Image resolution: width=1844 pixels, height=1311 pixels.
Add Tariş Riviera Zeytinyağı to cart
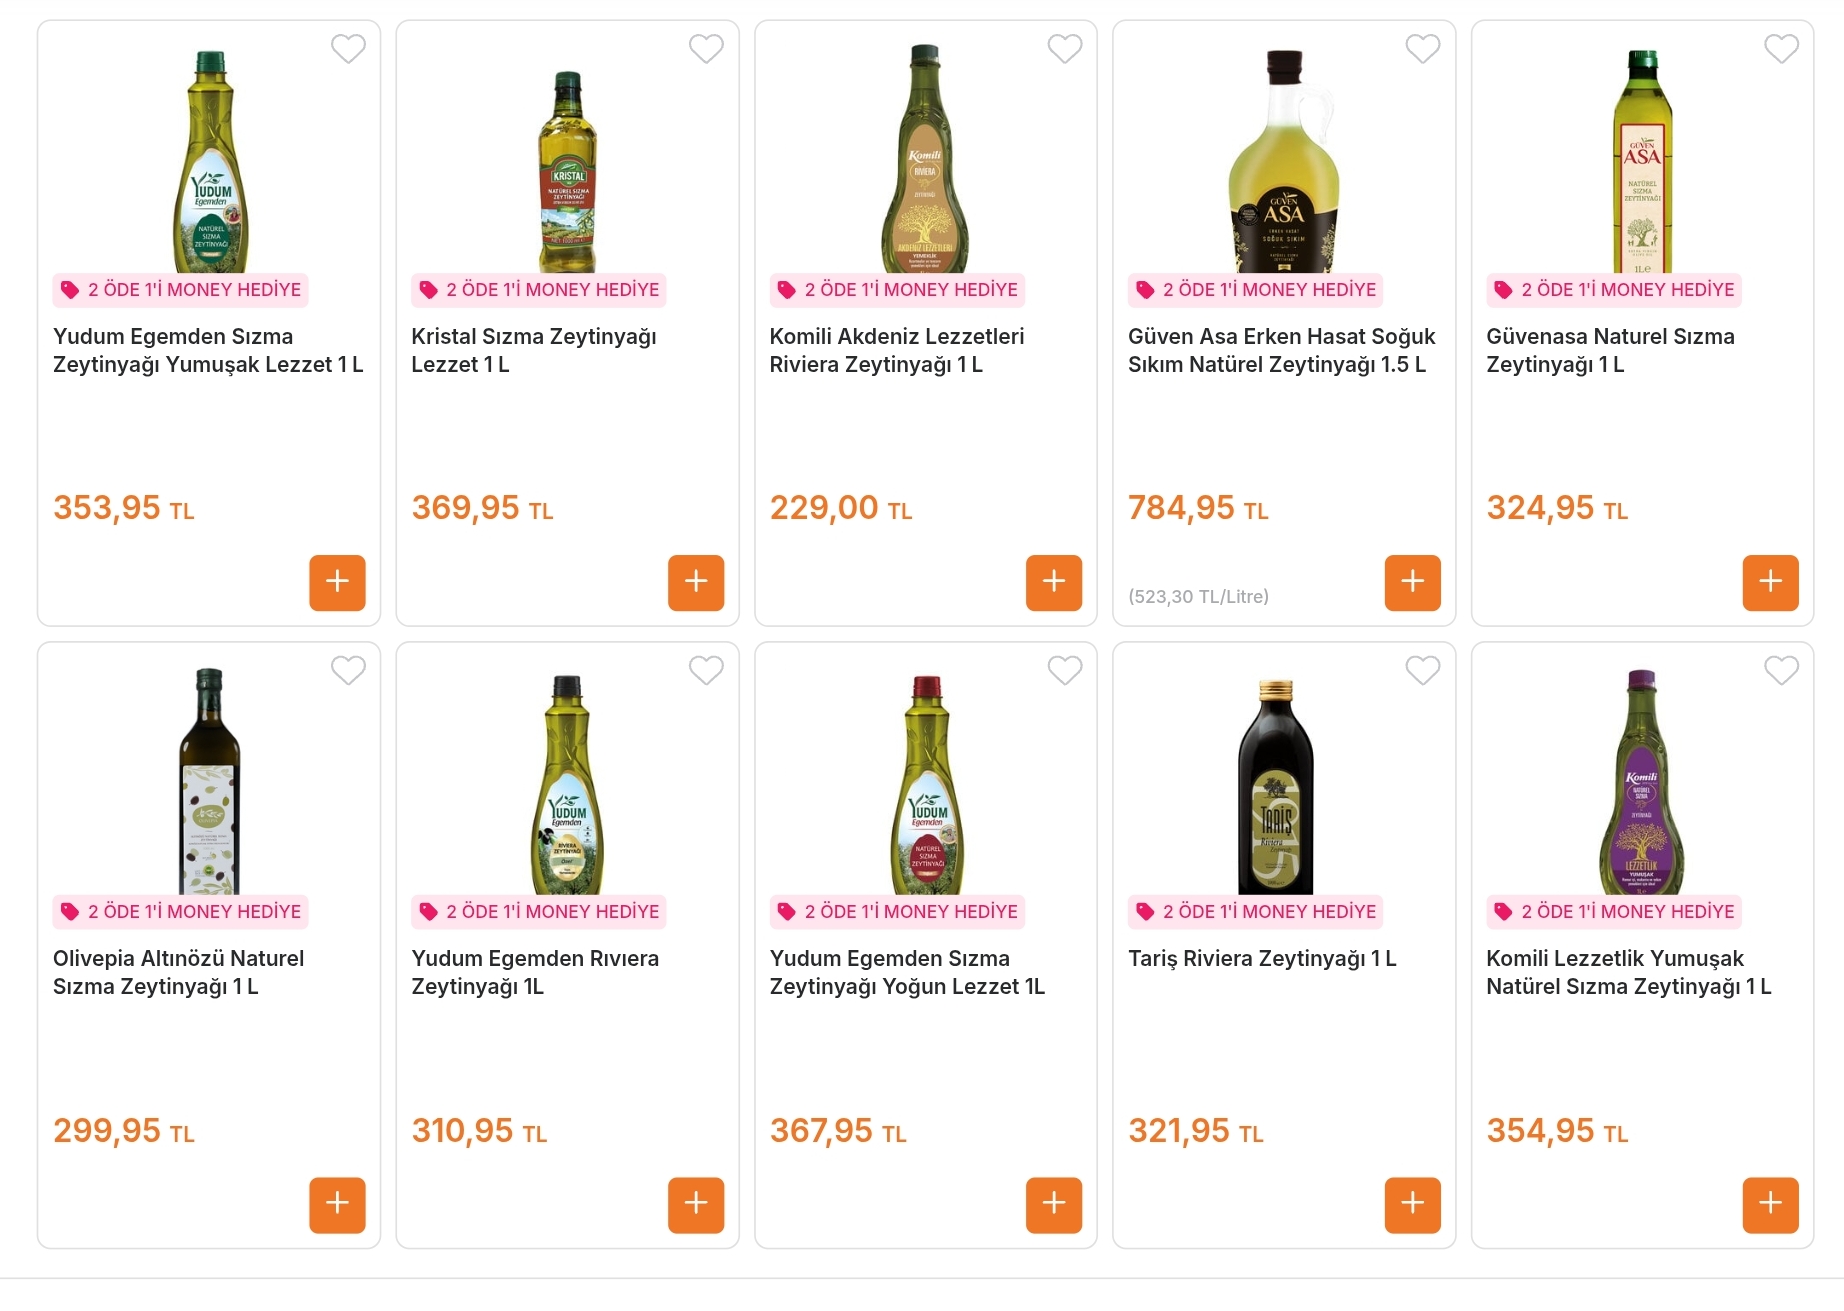pos(1412,1206)
